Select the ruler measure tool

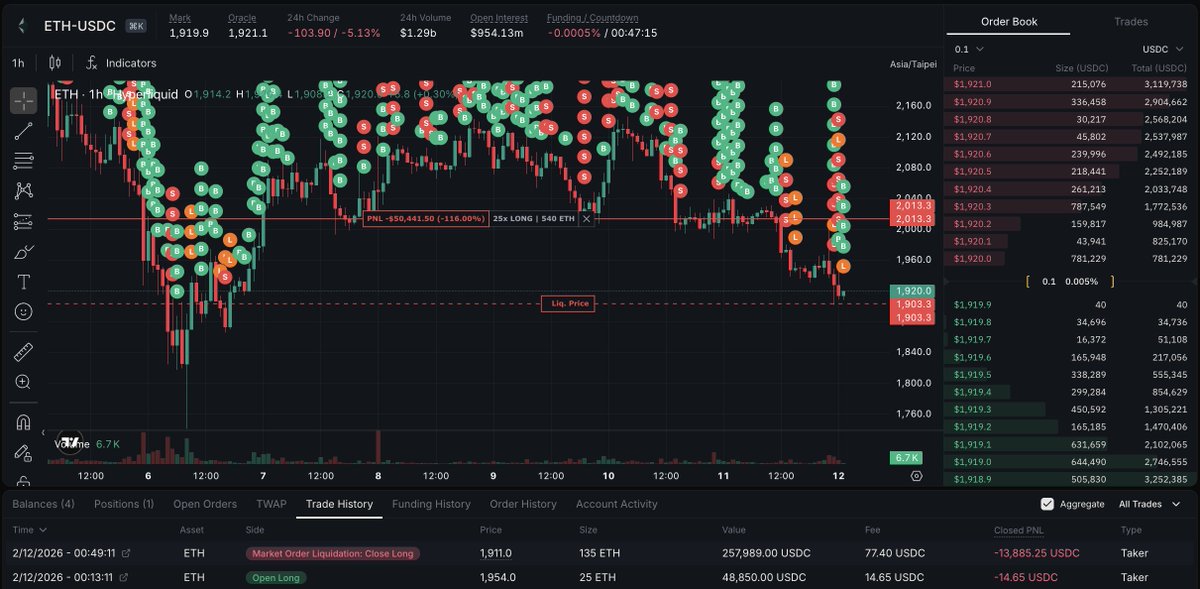pos(24,352)
